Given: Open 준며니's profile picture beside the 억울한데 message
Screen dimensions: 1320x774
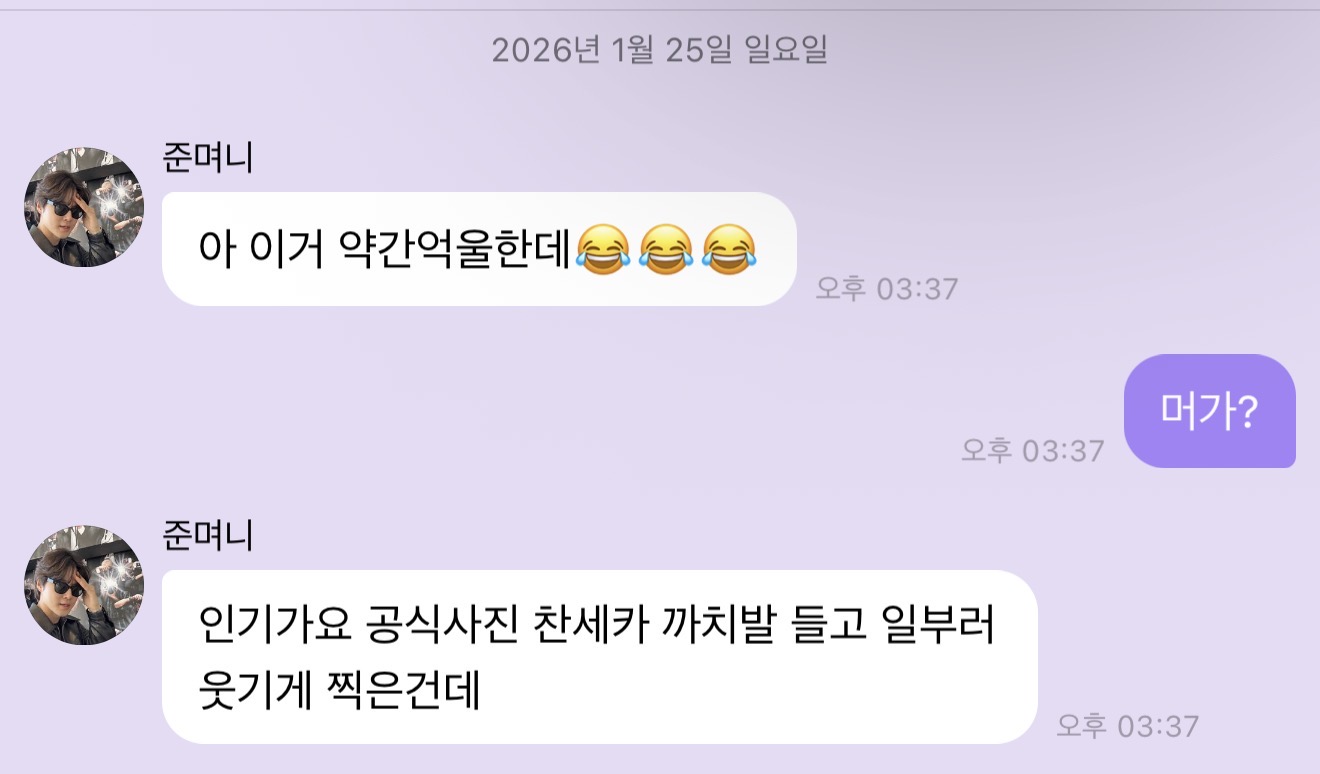Looking at the screenshot, I should (84, 207).
